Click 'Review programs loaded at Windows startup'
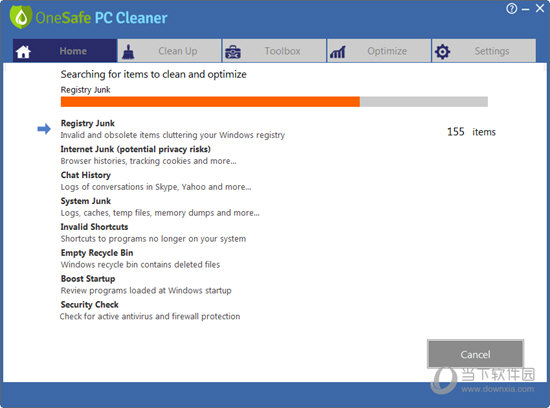Screen dimensions: 550x408 (x=146, y=290)
